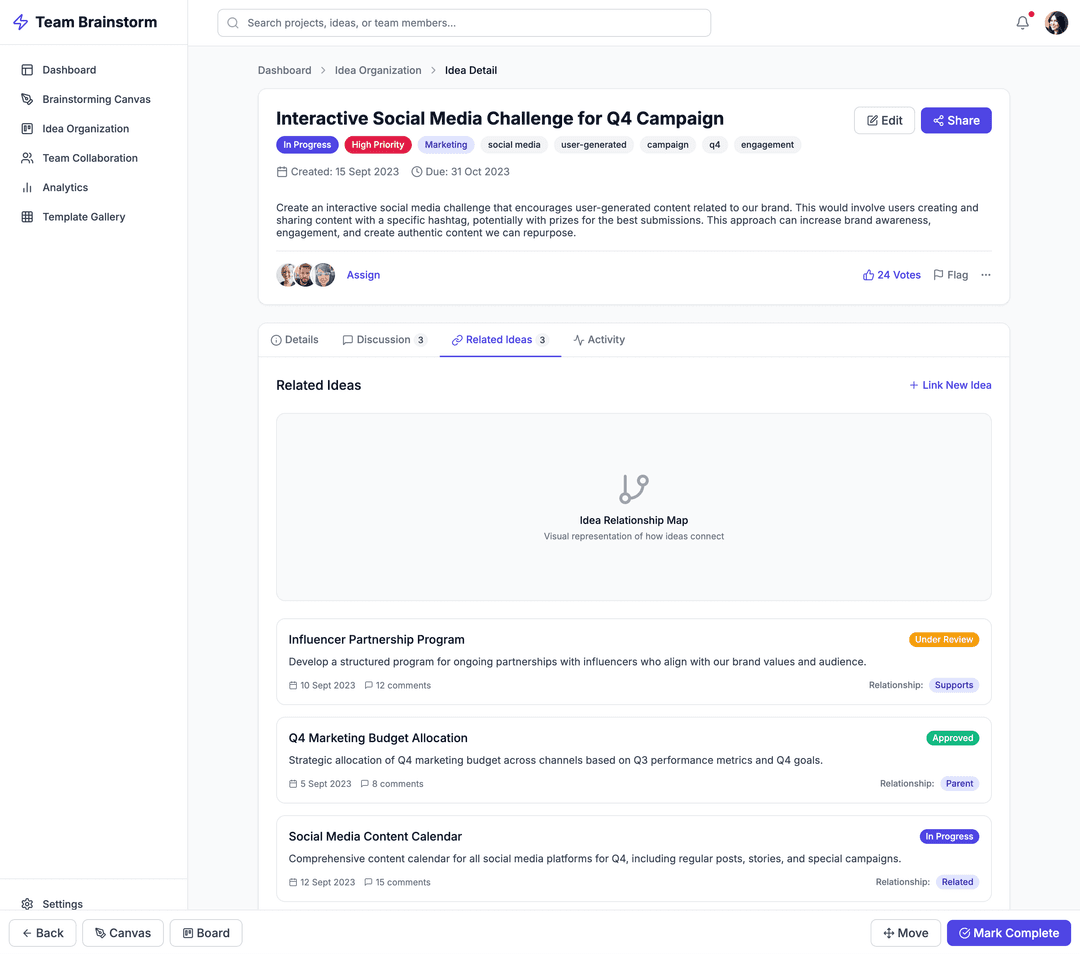The height and width of the screenshot is (956, 1080).
Task: Click the Team Brainstorm lightning logo
Action: [x=20, y=22]
